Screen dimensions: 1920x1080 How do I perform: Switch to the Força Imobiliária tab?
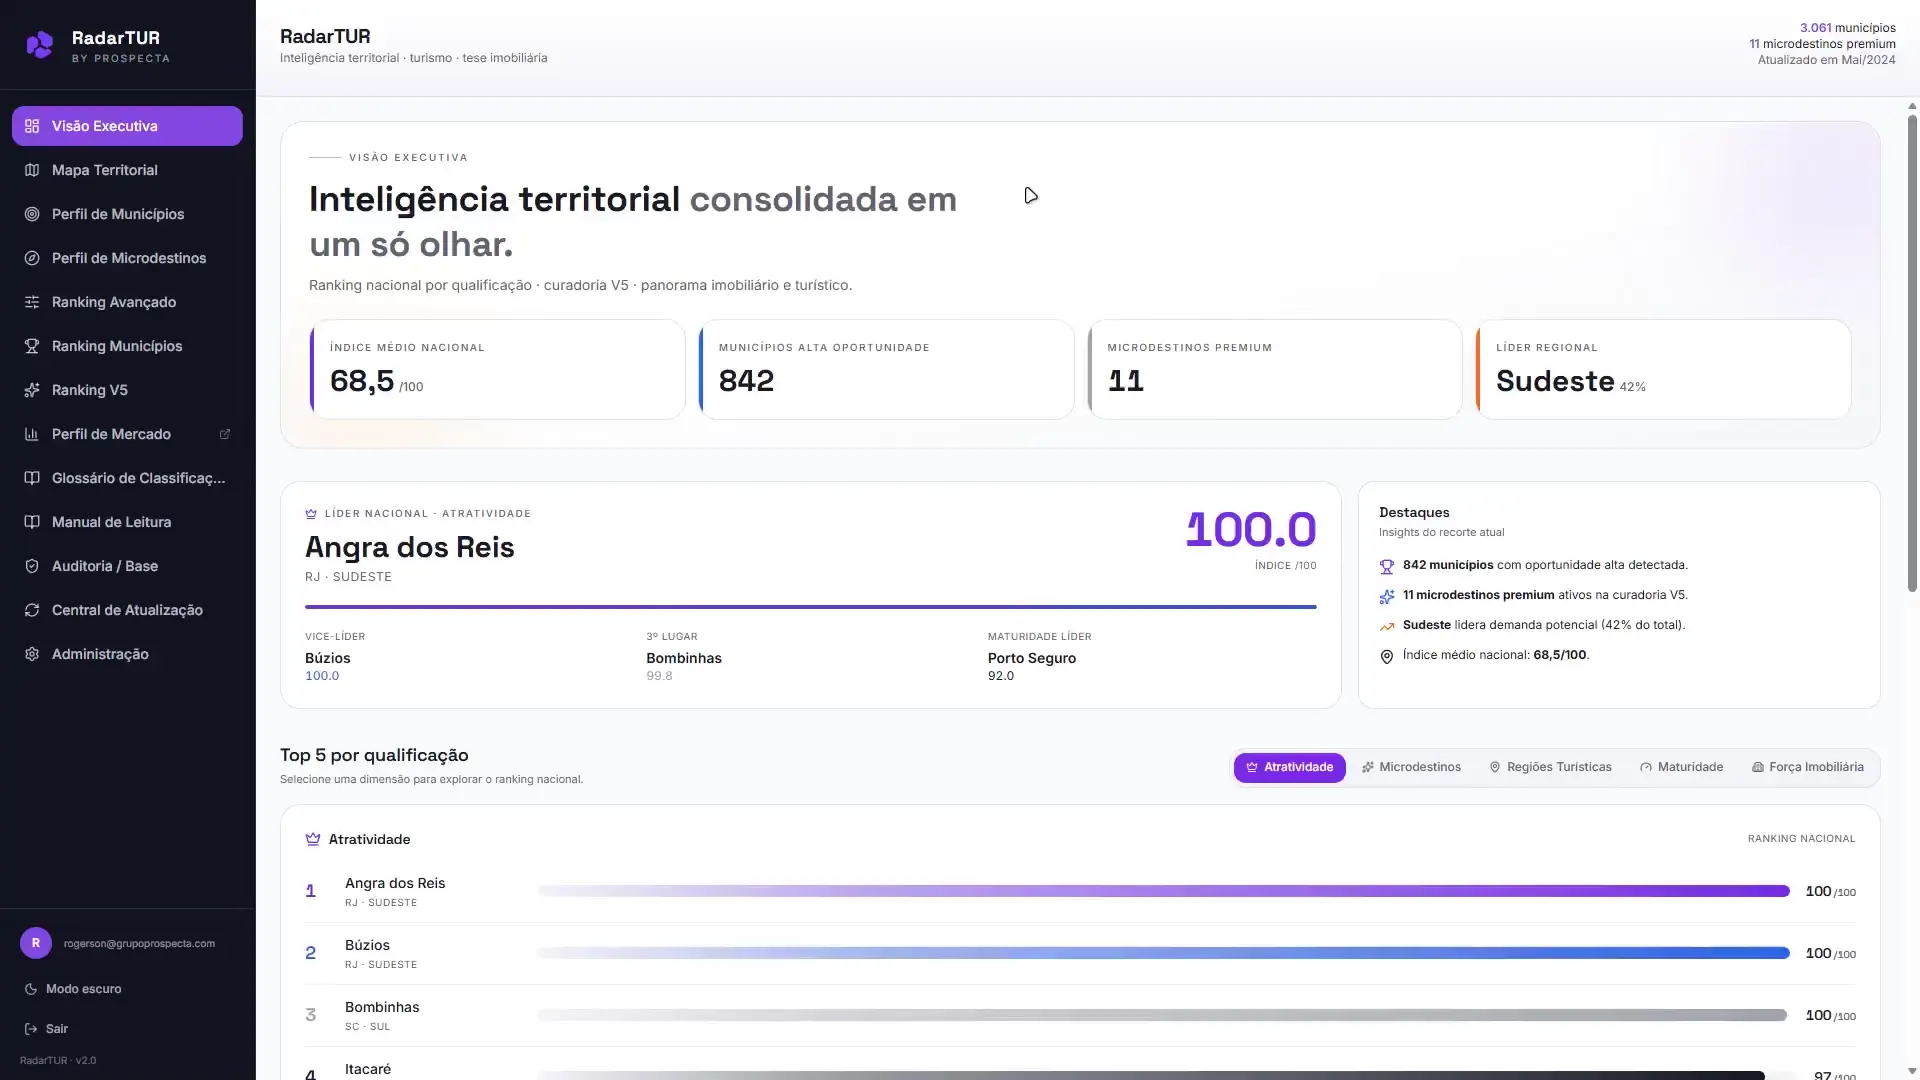pos(1807,767)
